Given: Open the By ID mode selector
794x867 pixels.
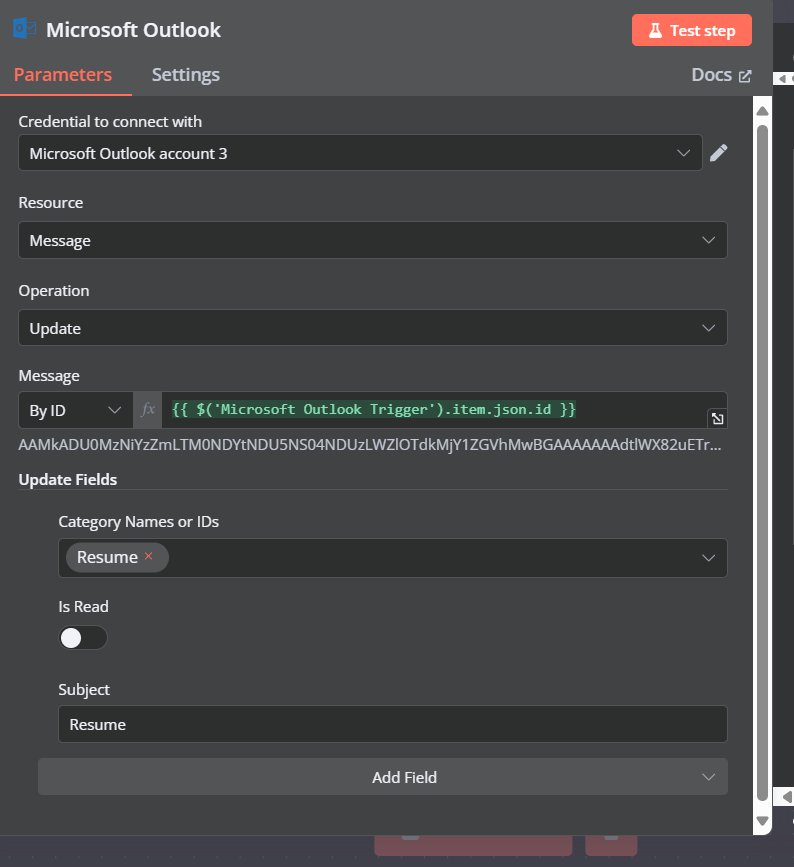Looking at the screenshot, I should (x=76, y=410).
